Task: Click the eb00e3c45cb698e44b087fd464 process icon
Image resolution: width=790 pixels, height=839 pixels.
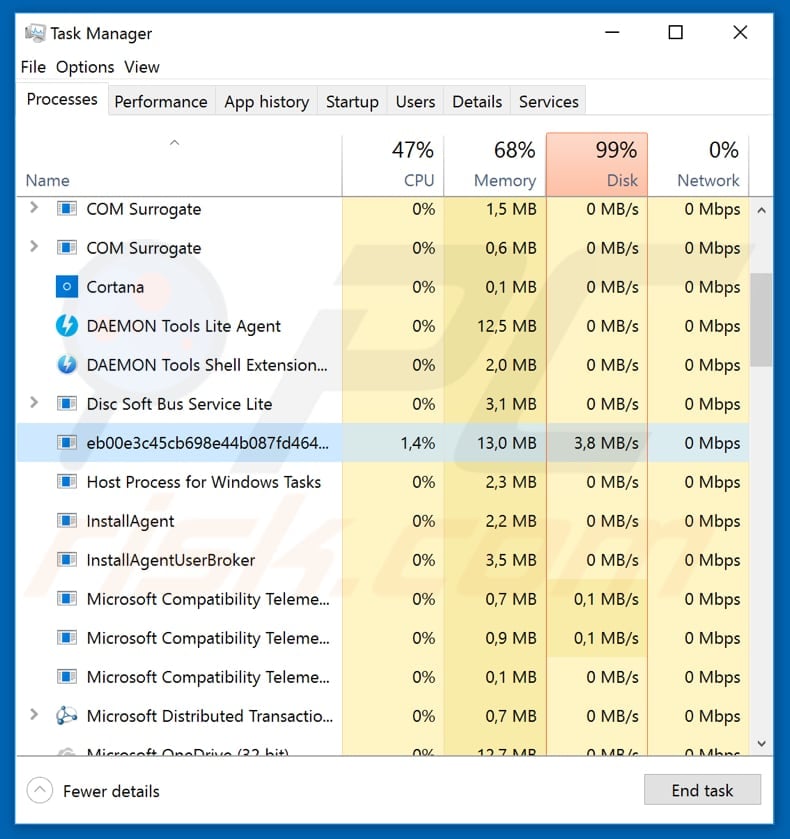Action: tap(67, 443)
